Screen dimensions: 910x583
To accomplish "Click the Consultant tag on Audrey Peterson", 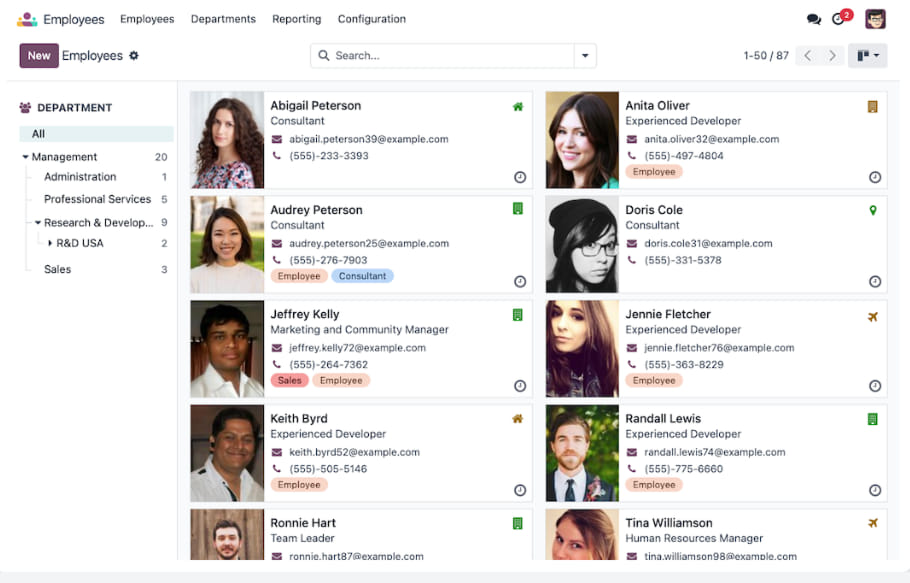I will click(362, 276).
